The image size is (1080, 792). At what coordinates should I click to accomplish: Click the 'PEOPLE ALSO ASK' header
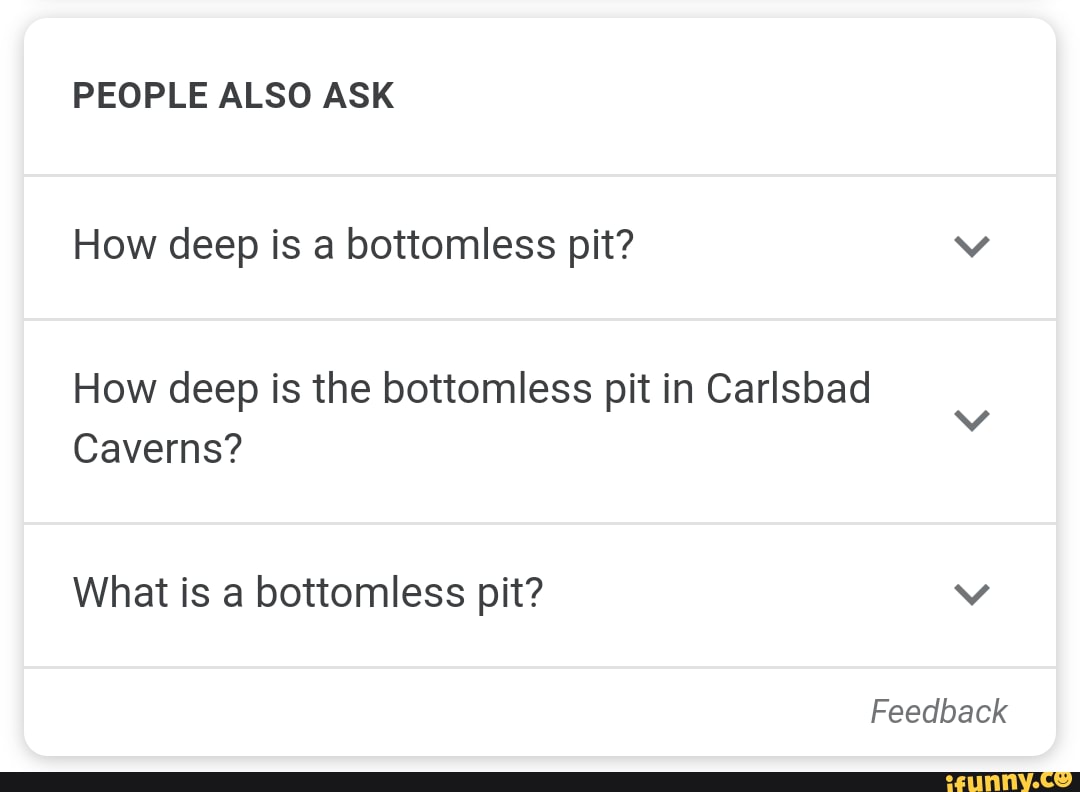pyautogui.click(x=233, y=95)
